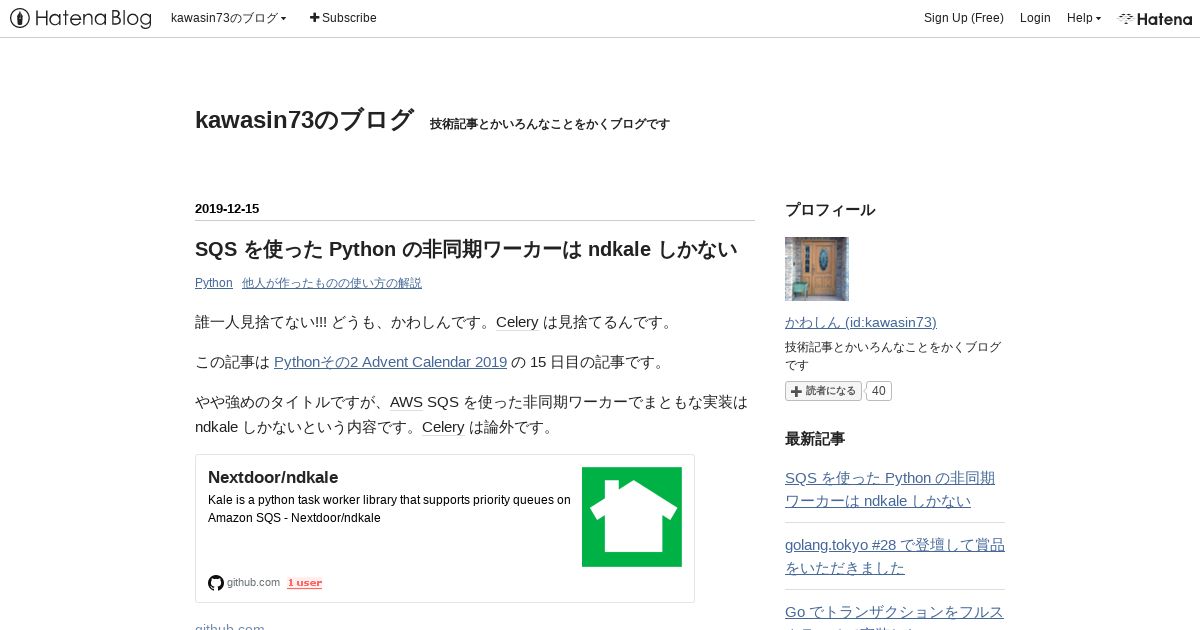Expand the Help dropdown menu
The width and height of the screenshot is (1200, 630).
1084,18
